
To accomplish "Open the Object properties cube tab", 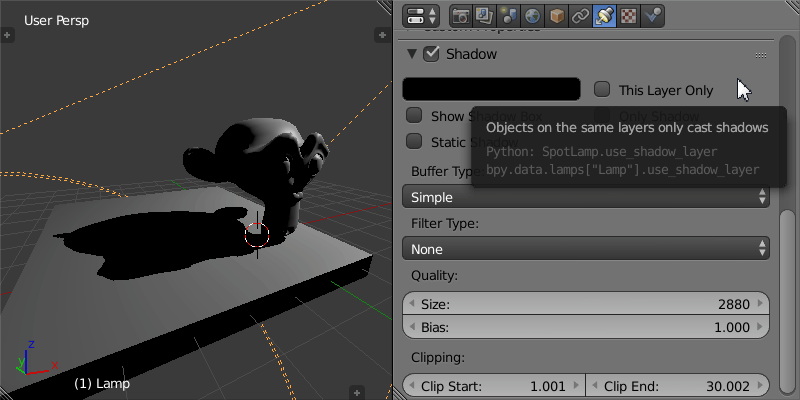I will point(556,16).
